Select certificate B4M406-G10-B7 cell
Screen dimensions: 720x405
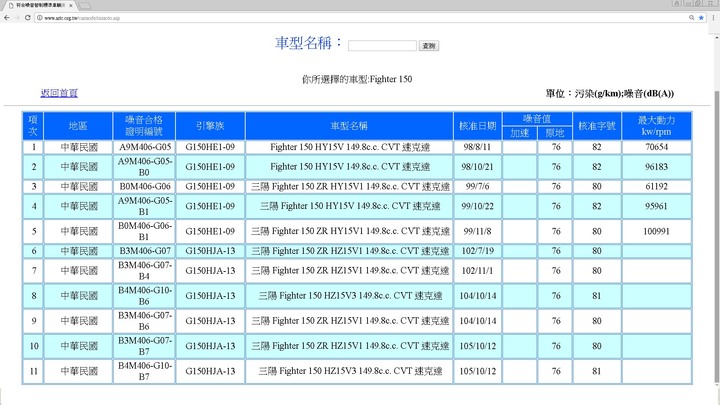(x=145, y=371)
